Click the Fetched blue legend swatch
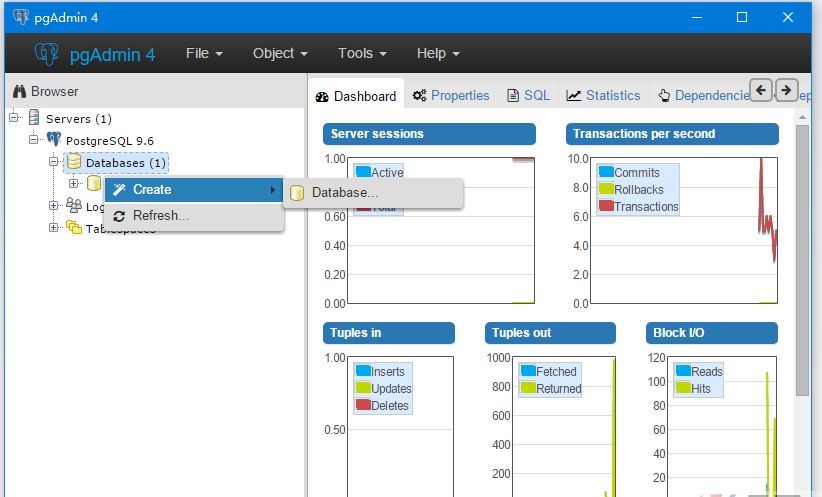822x497 pixels. pyautogui.click(x=528, y=371)
